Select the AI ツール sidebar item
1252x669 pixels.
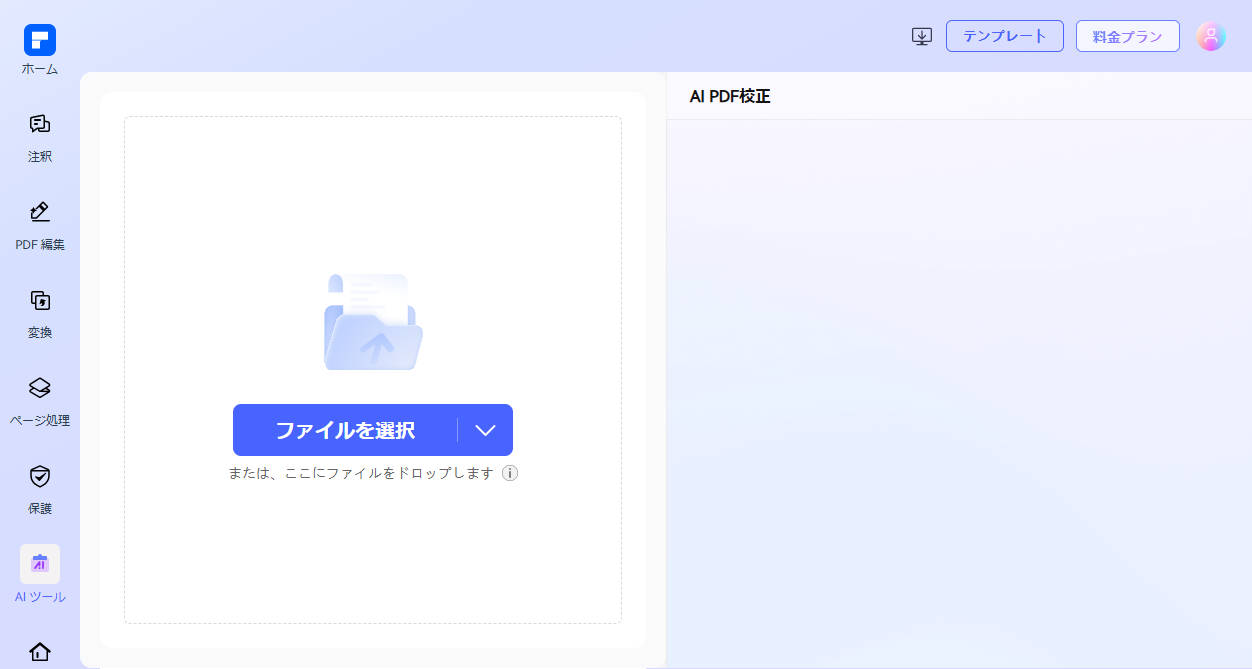click(x=40, y=575)
